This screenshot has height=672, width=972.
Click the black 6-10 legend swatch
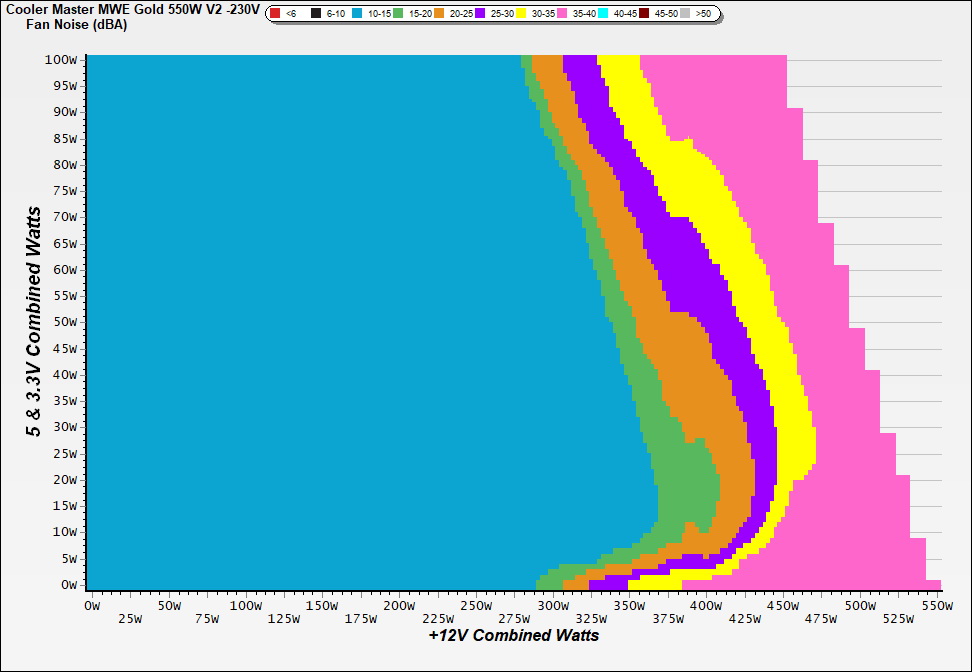click(316, 14)
